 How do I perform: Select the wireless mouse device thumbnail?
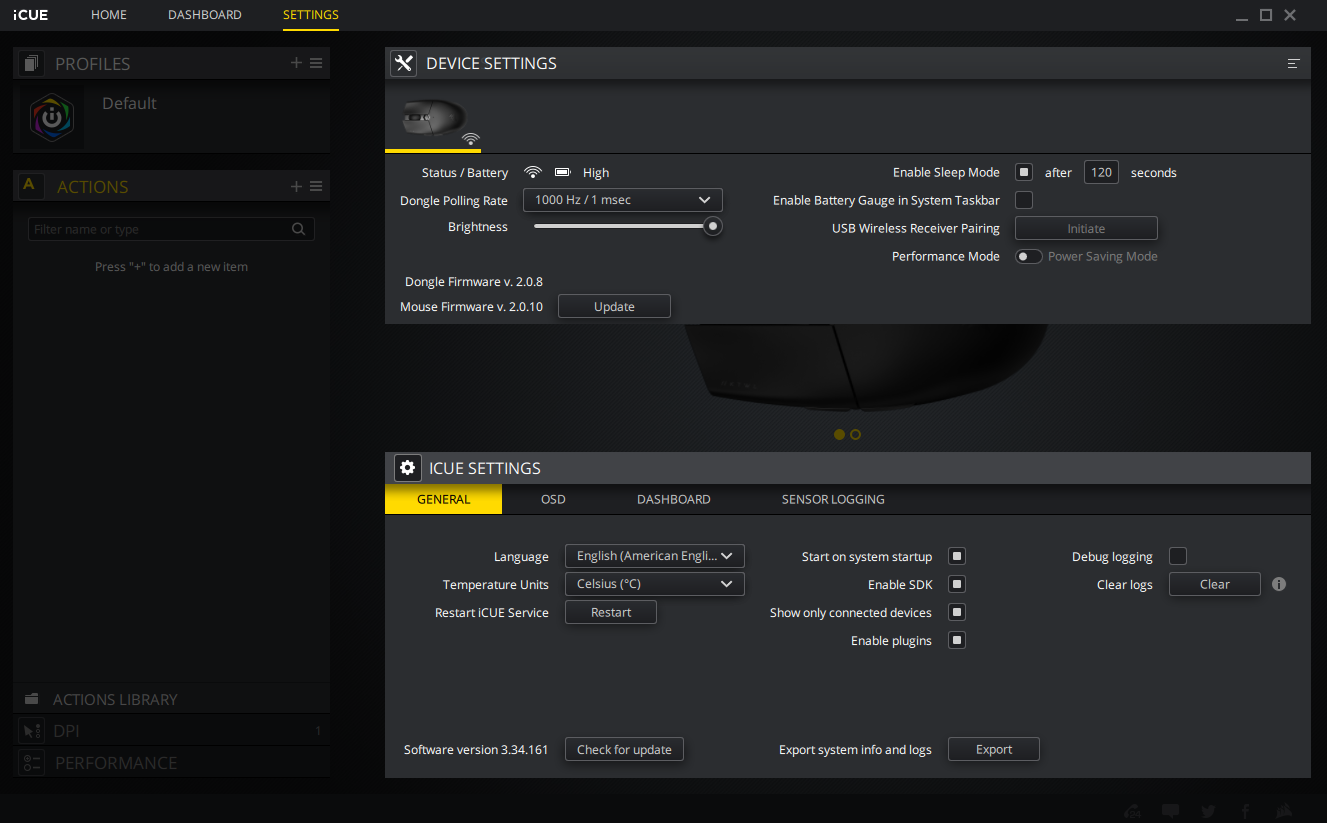coord(433,117)
